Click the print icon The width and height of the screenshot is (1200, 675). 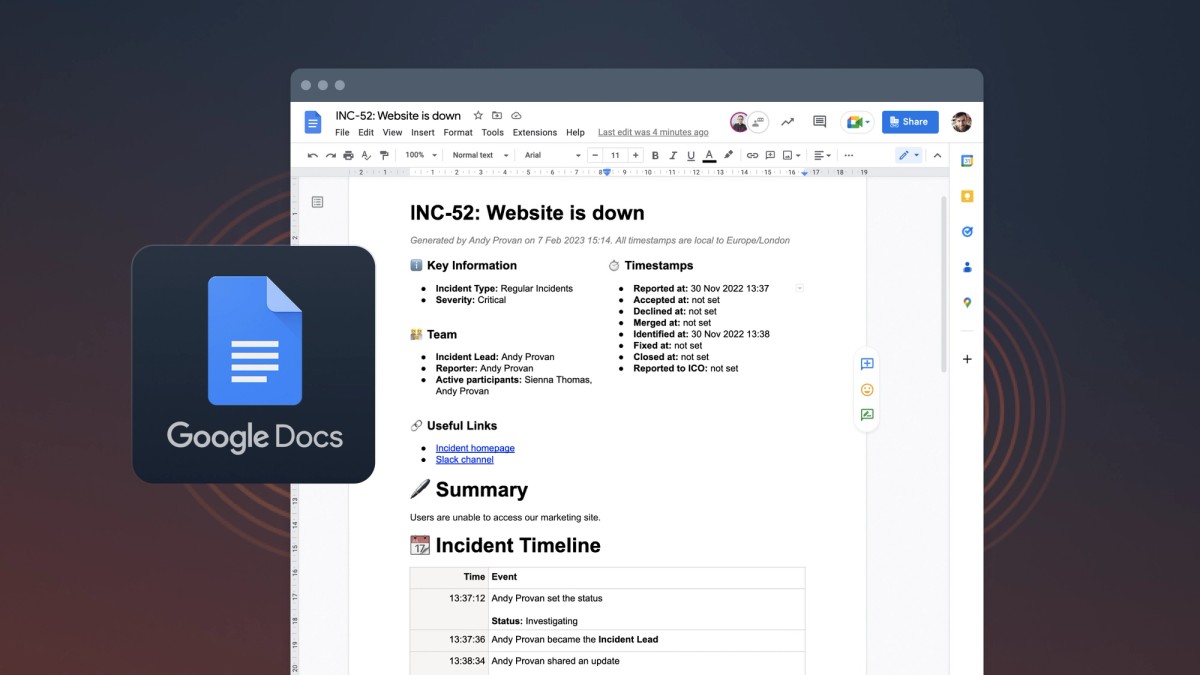click(x=349, y=155)
